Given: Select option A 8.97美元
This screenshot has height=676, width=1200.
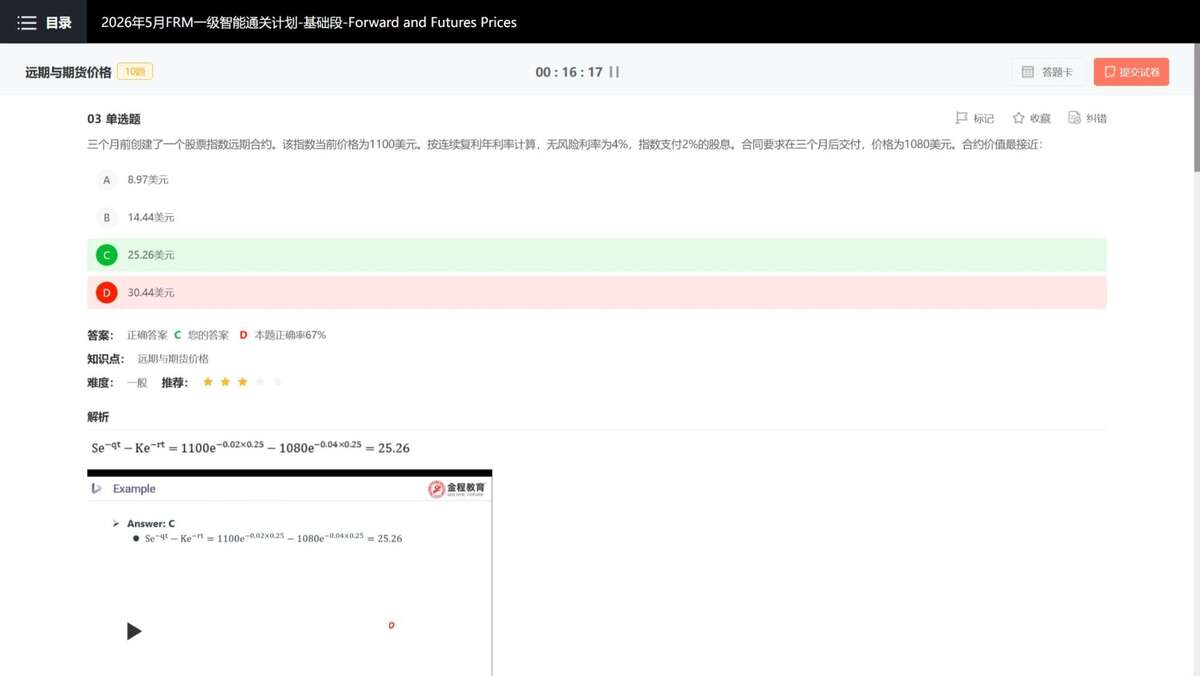Looking at the screenshot, I should click(x=597, y=180).
